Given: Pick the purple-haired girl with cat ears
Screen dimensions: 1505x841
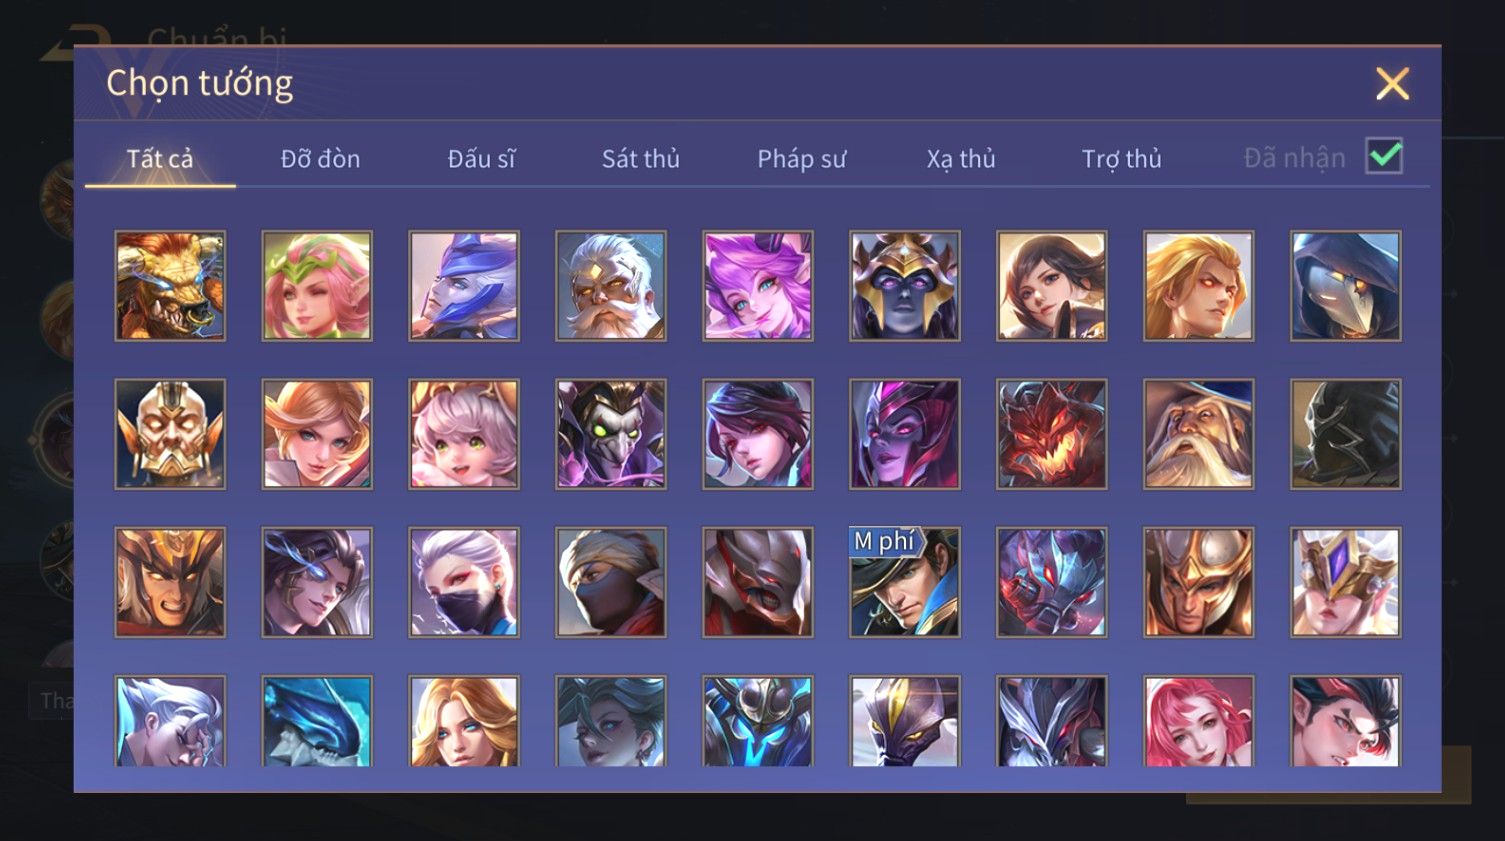Looking at the screenshot, I should 758,286.
